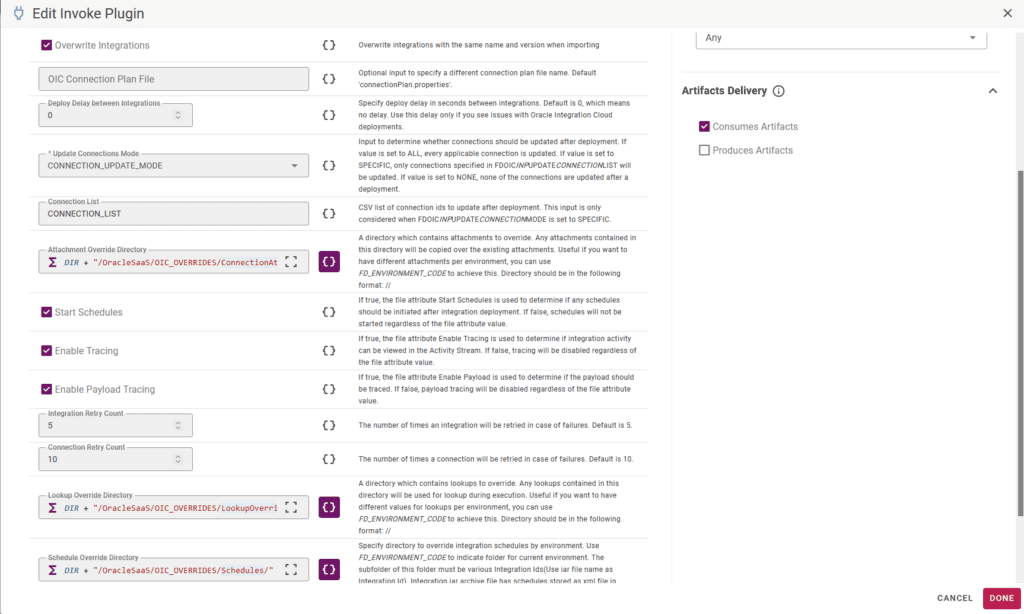
Task: Toggle expression braces for Update Connections Mode
Action: click(x=328, y=165)
